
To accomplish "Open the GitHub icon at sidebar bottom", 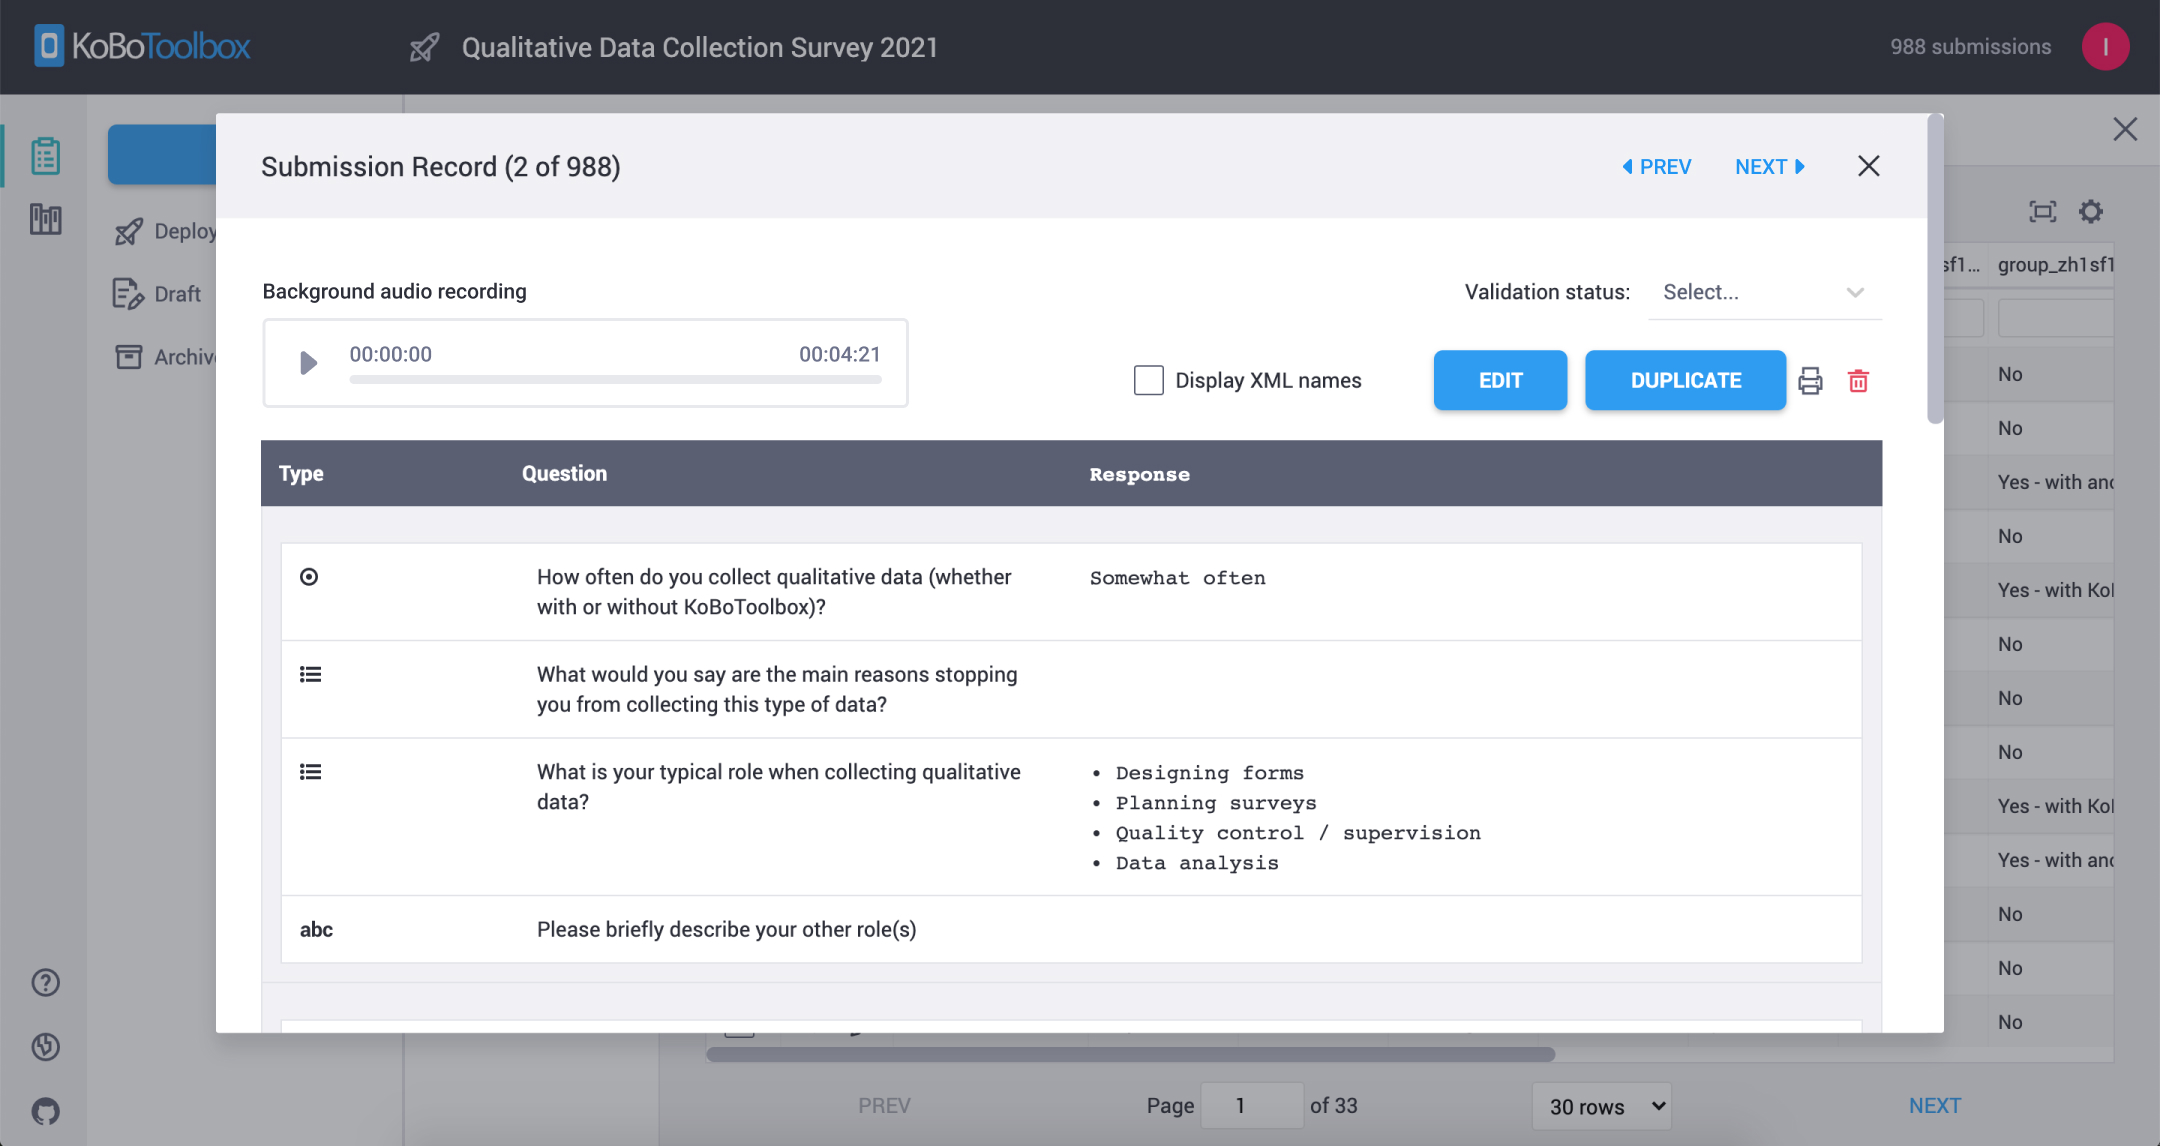I will (45, 1111).
